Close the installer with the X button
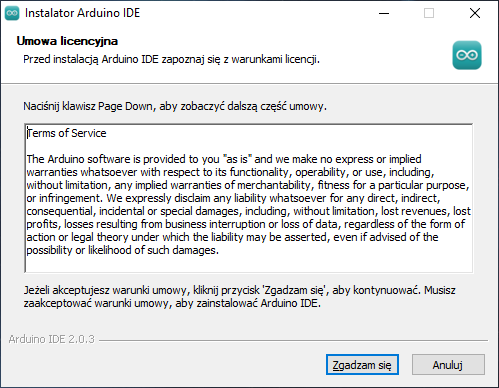This screenshot has width=499, height=388. pos(475,13)
